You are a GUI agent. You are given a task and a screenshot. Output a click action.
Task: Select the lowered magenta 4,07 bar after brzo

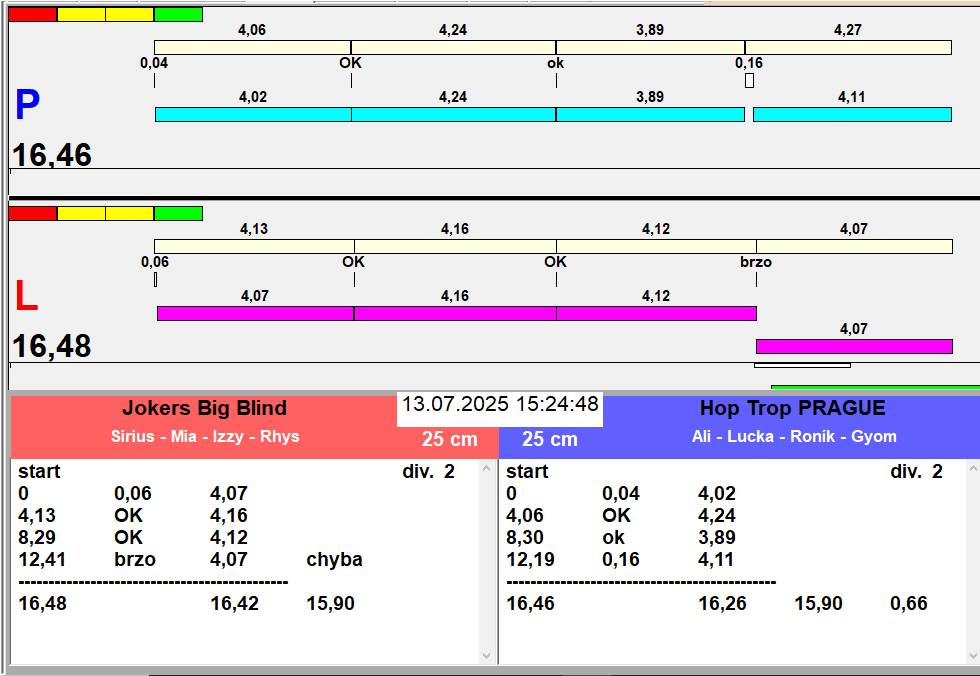854,346
